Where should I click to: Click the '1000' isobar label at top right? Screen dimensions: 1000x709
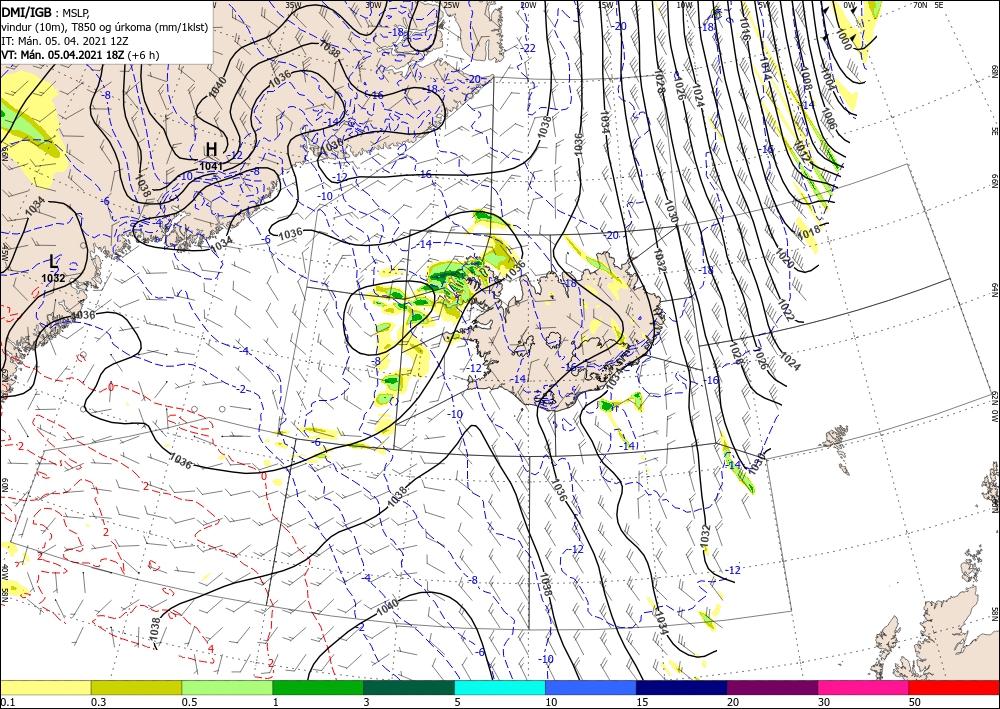coord(843,41)
